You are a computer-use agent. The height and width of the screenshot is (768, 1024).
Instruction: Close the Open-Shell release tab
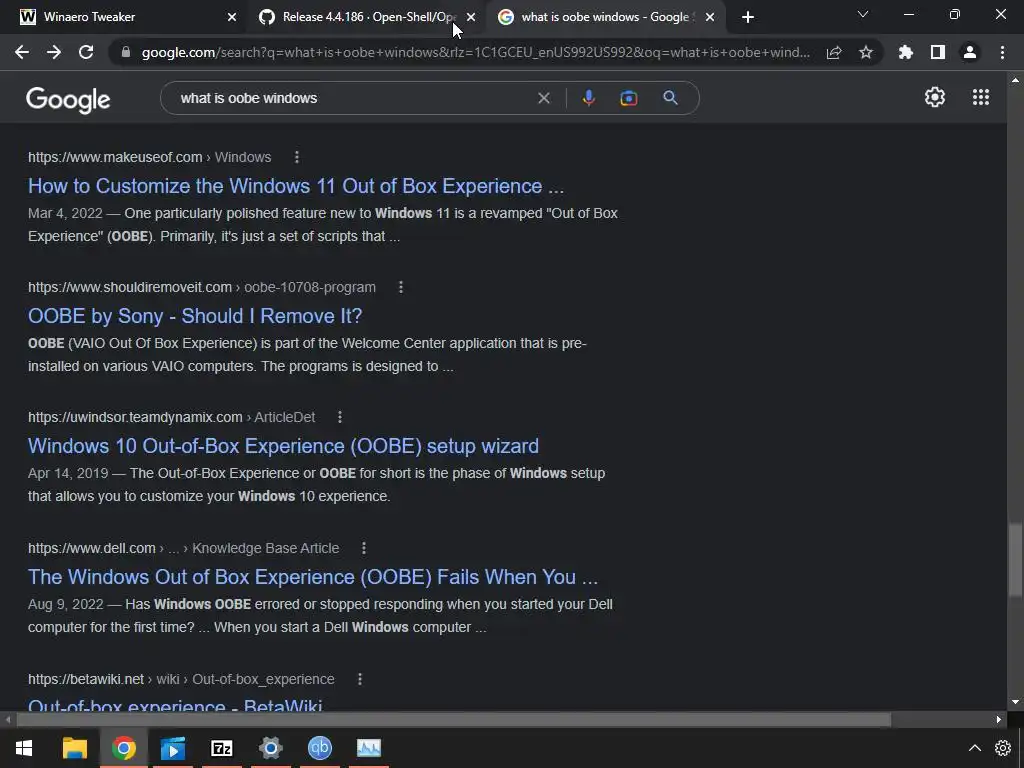(x=471, y=17)
